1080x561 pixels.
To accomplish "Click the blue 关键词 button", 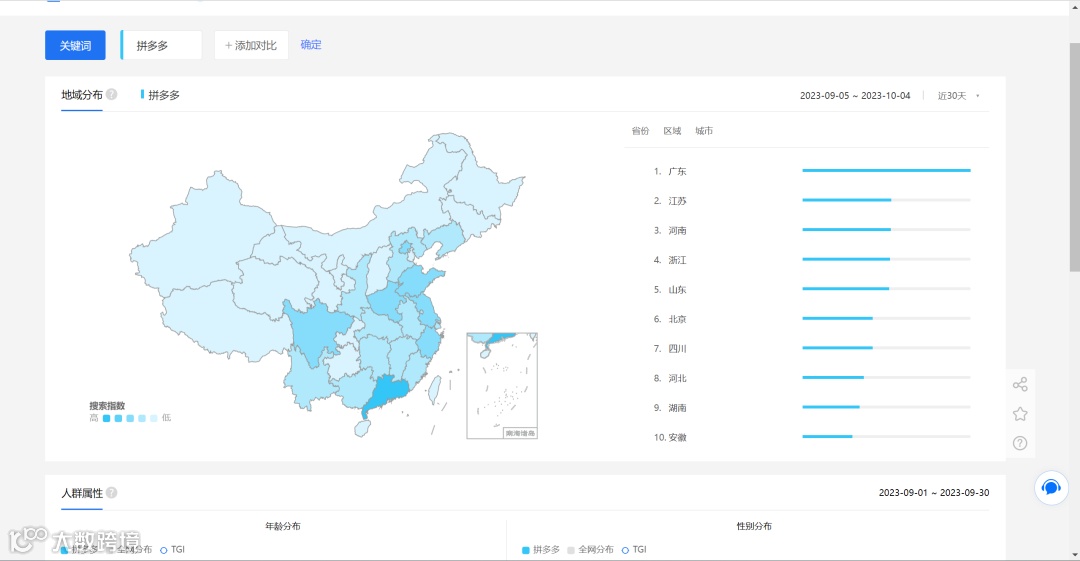I will [x=75, y=45].
